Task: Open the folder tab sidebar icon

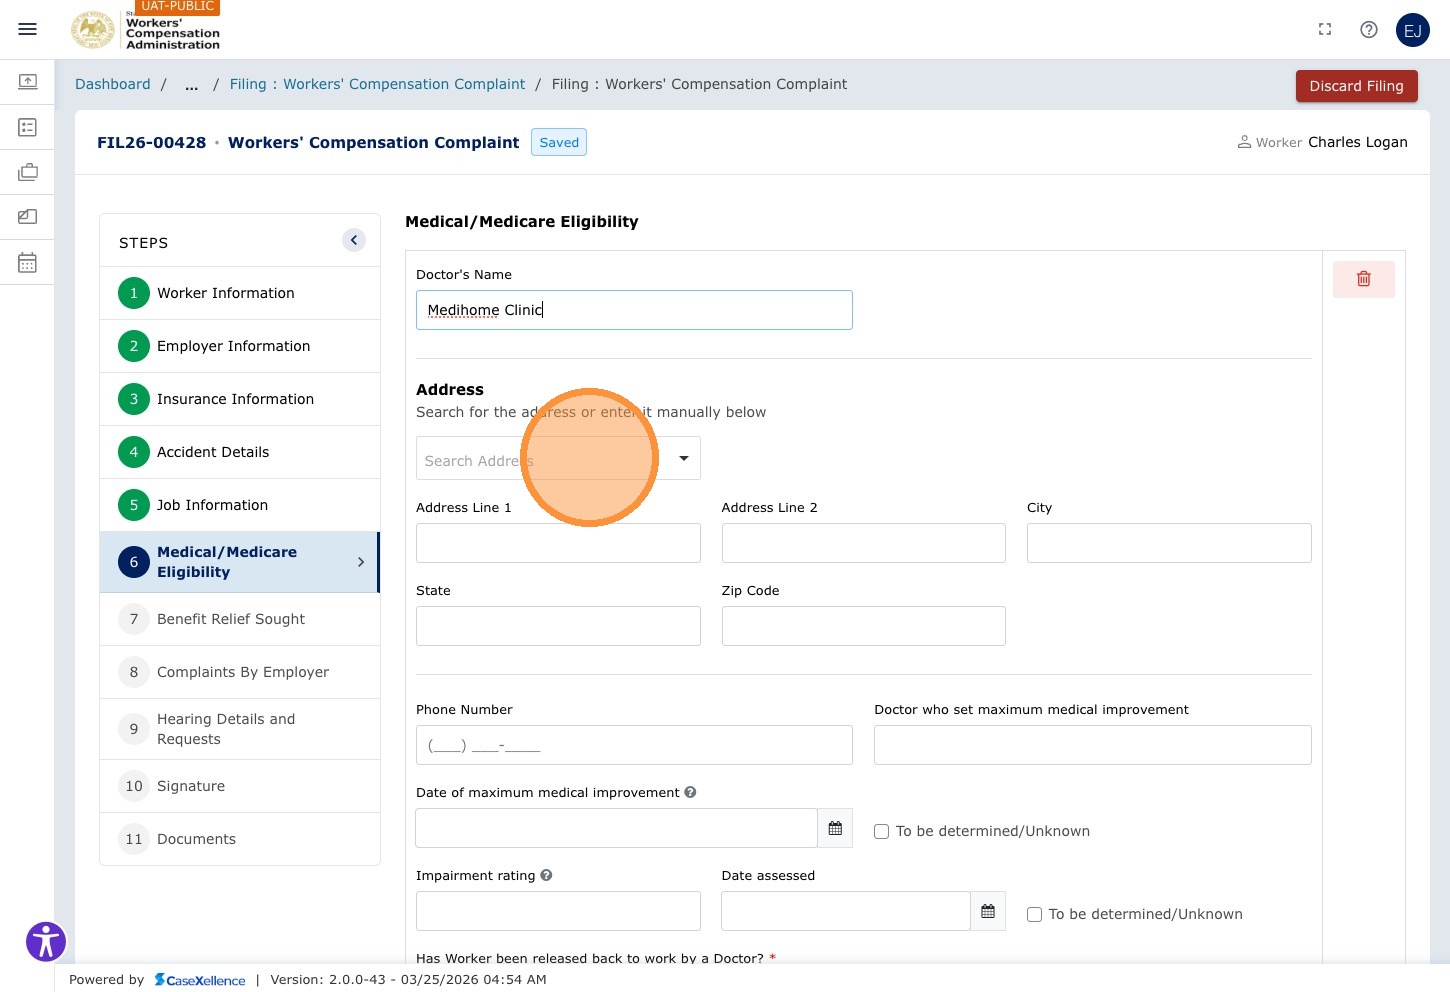Action: click(x=28, y=216)
